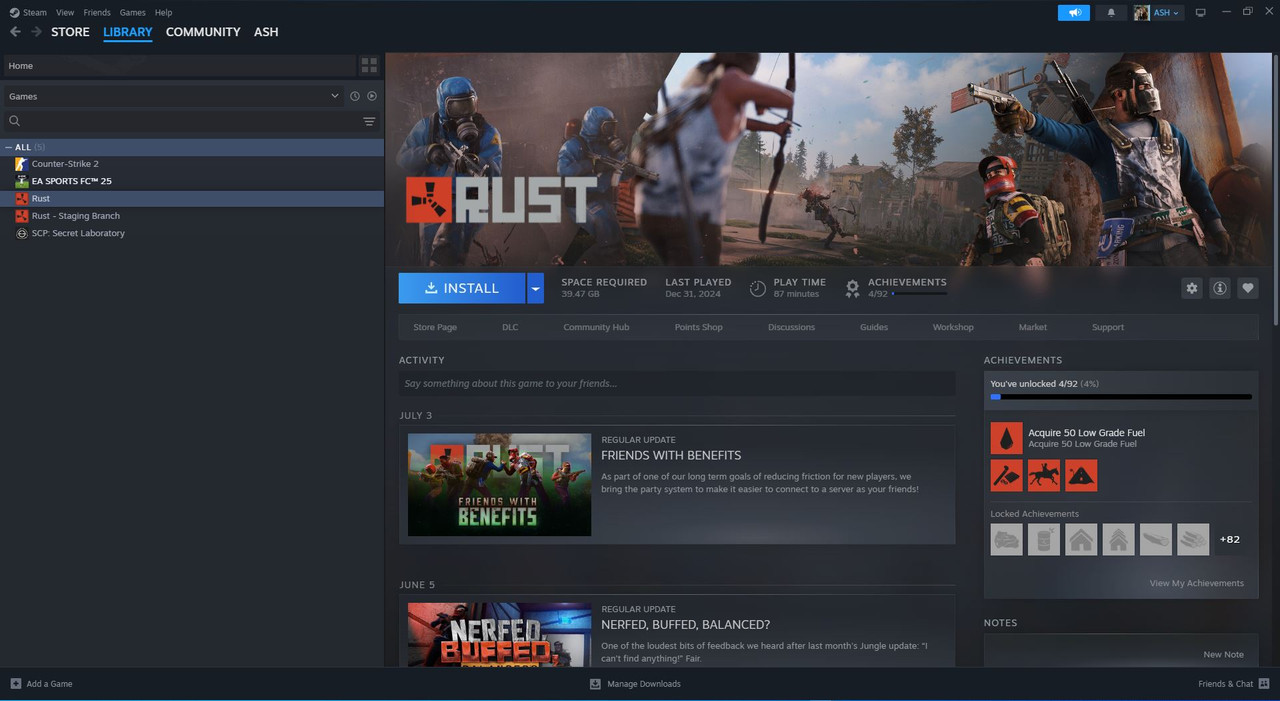The width and height of the screenshot is (1280, 701).
Task: Open Rust Community Hub link
Action: (596, 327)
